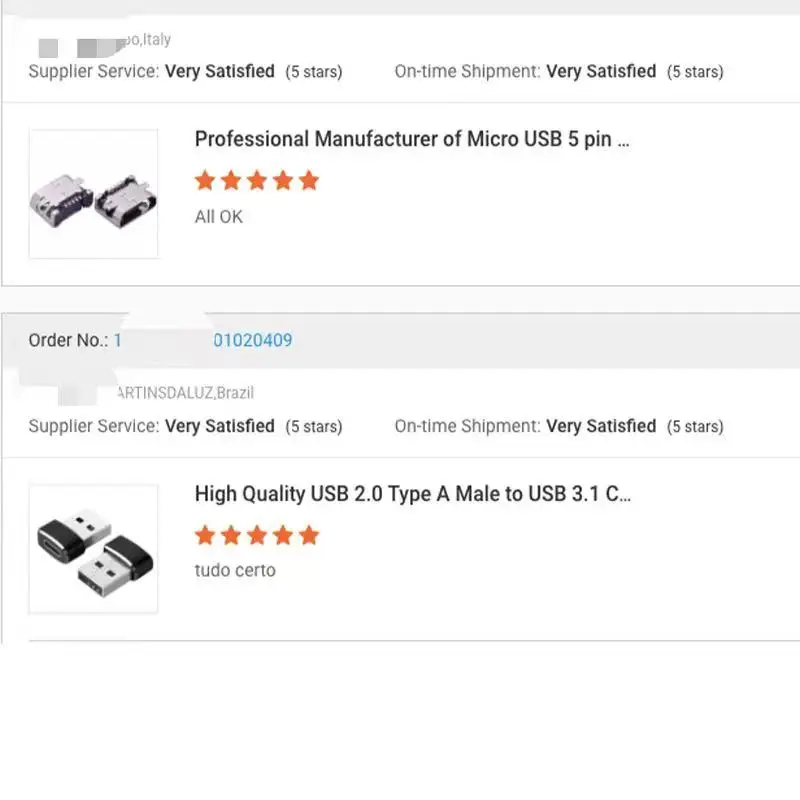
Task: Click the third star of the Micro USB review
Action: [257, 181]
